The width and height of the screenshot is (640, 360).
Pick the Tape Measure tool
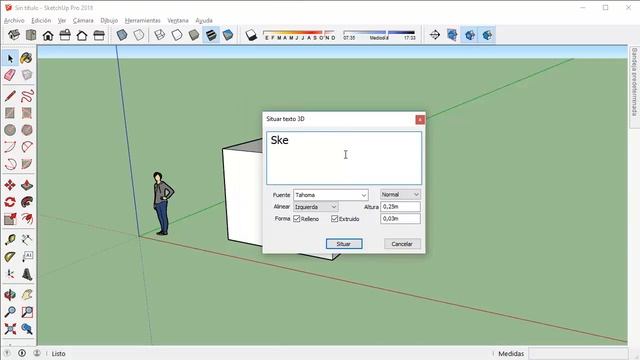10,240
